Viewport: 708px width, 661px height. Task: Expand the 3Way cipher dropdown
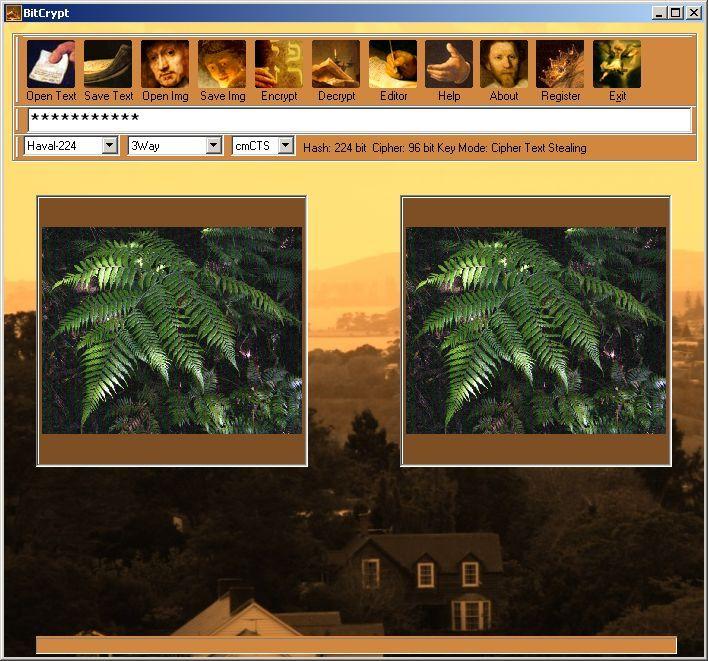point(213,146)
